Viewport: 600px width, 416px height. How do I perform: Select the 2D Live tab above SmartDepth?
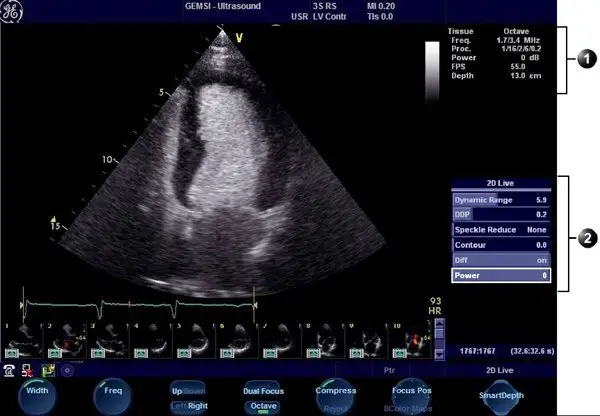(500, 370)
